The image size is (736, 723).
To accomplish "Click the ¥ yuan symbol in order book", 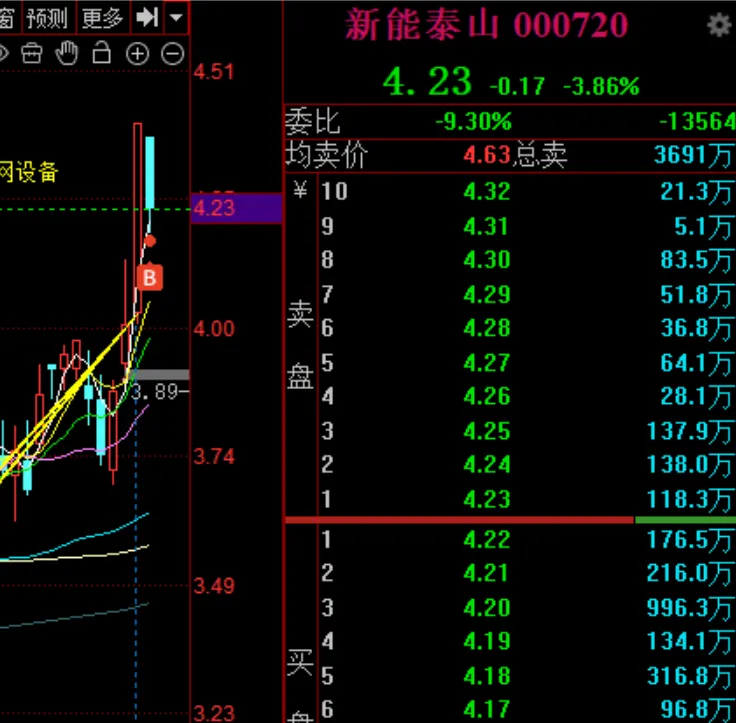I will [x=300, y=191].
